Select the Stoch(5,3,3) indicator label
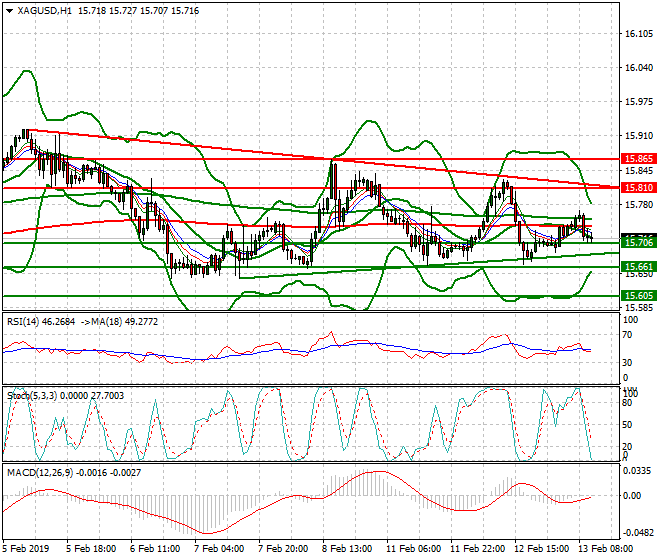The width and height of the screenshot is (660, 560). (32, 396)
